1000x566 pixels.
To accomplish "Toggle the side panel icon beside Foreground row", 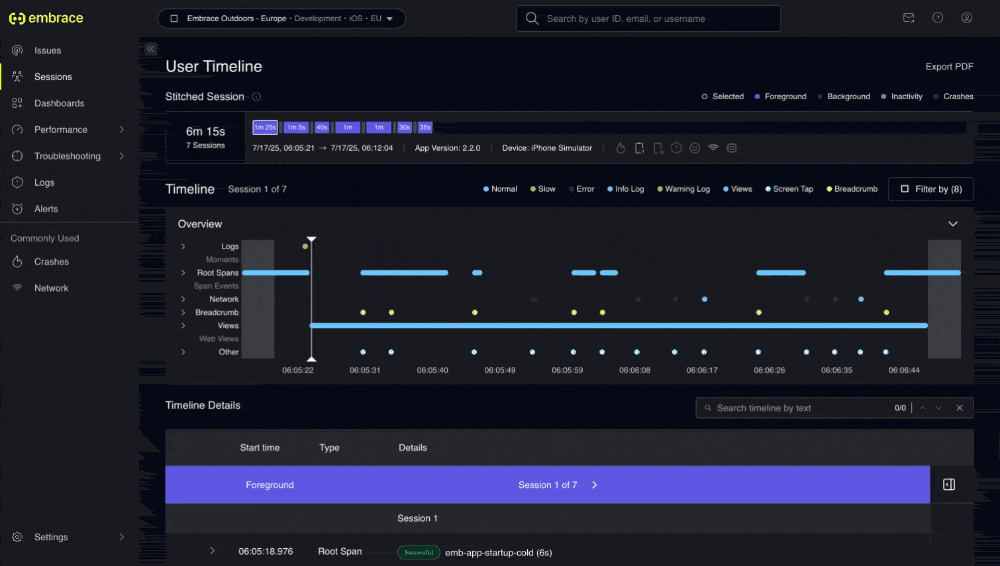I will (x=949, y=485).
